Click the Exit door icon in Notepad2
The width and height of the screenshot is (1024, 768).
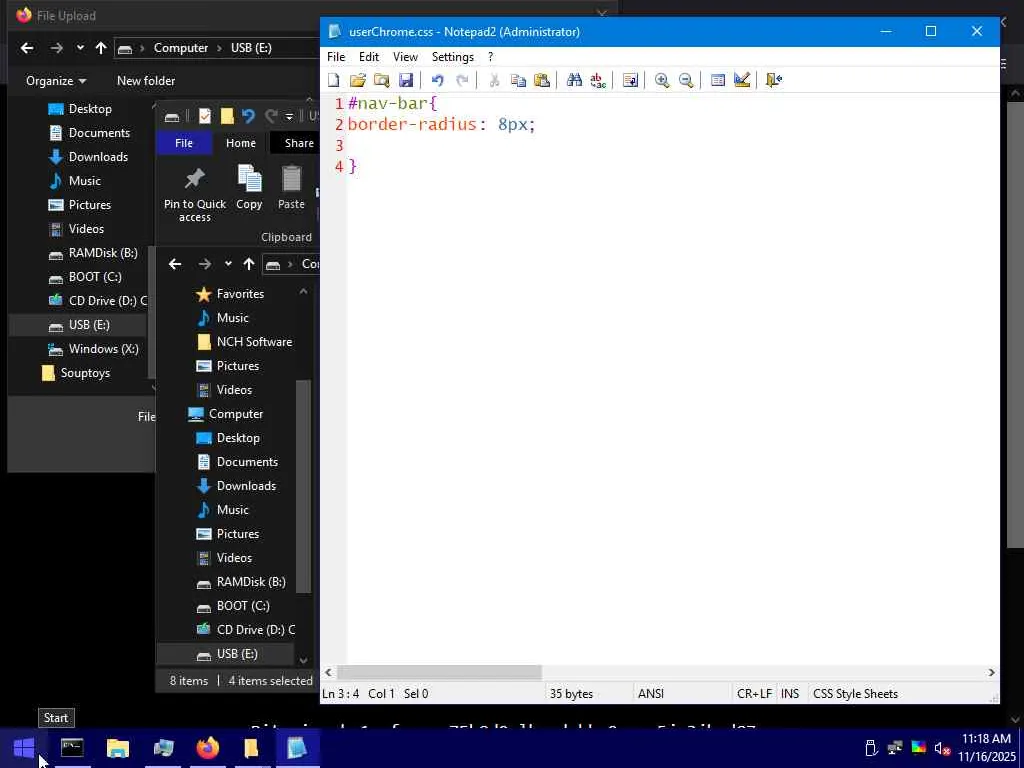click(774, 80)
